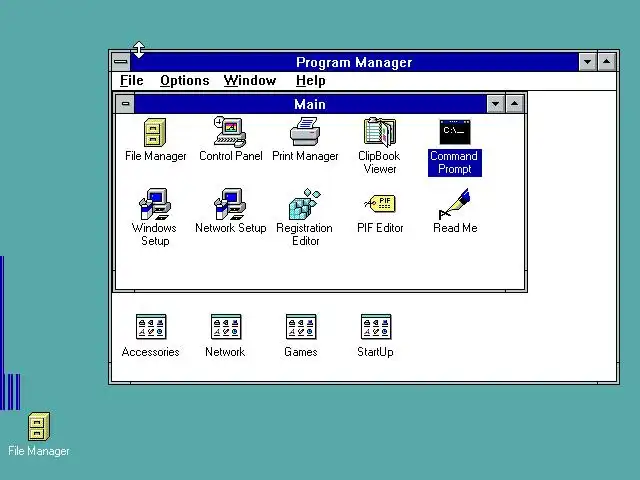Select the Windows Setup icon

155,204
